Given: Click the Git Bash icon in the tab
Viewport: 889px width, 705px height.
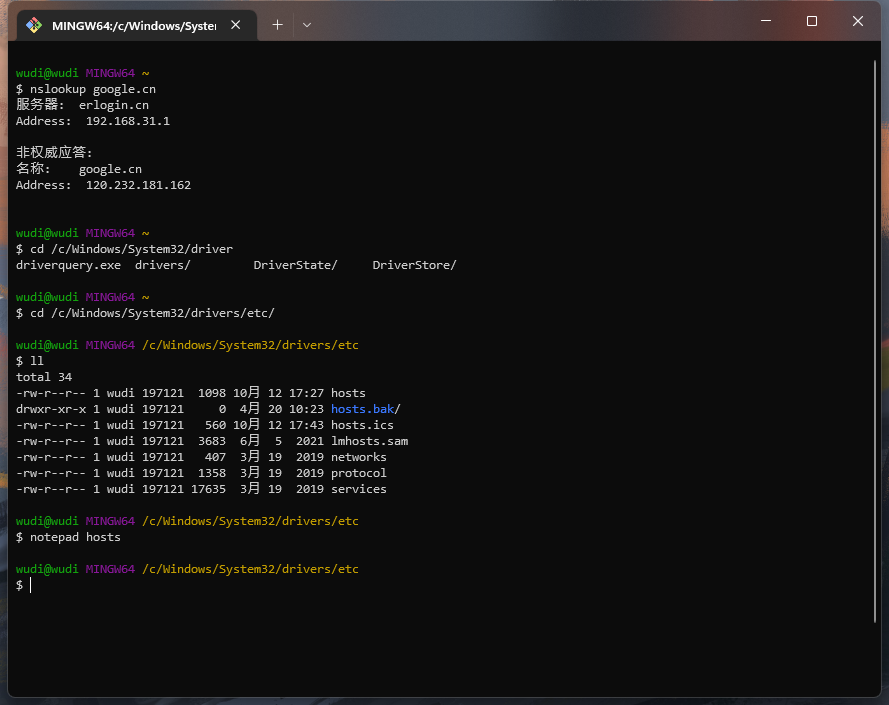Looking at the screenshot, I should point(33,25).
